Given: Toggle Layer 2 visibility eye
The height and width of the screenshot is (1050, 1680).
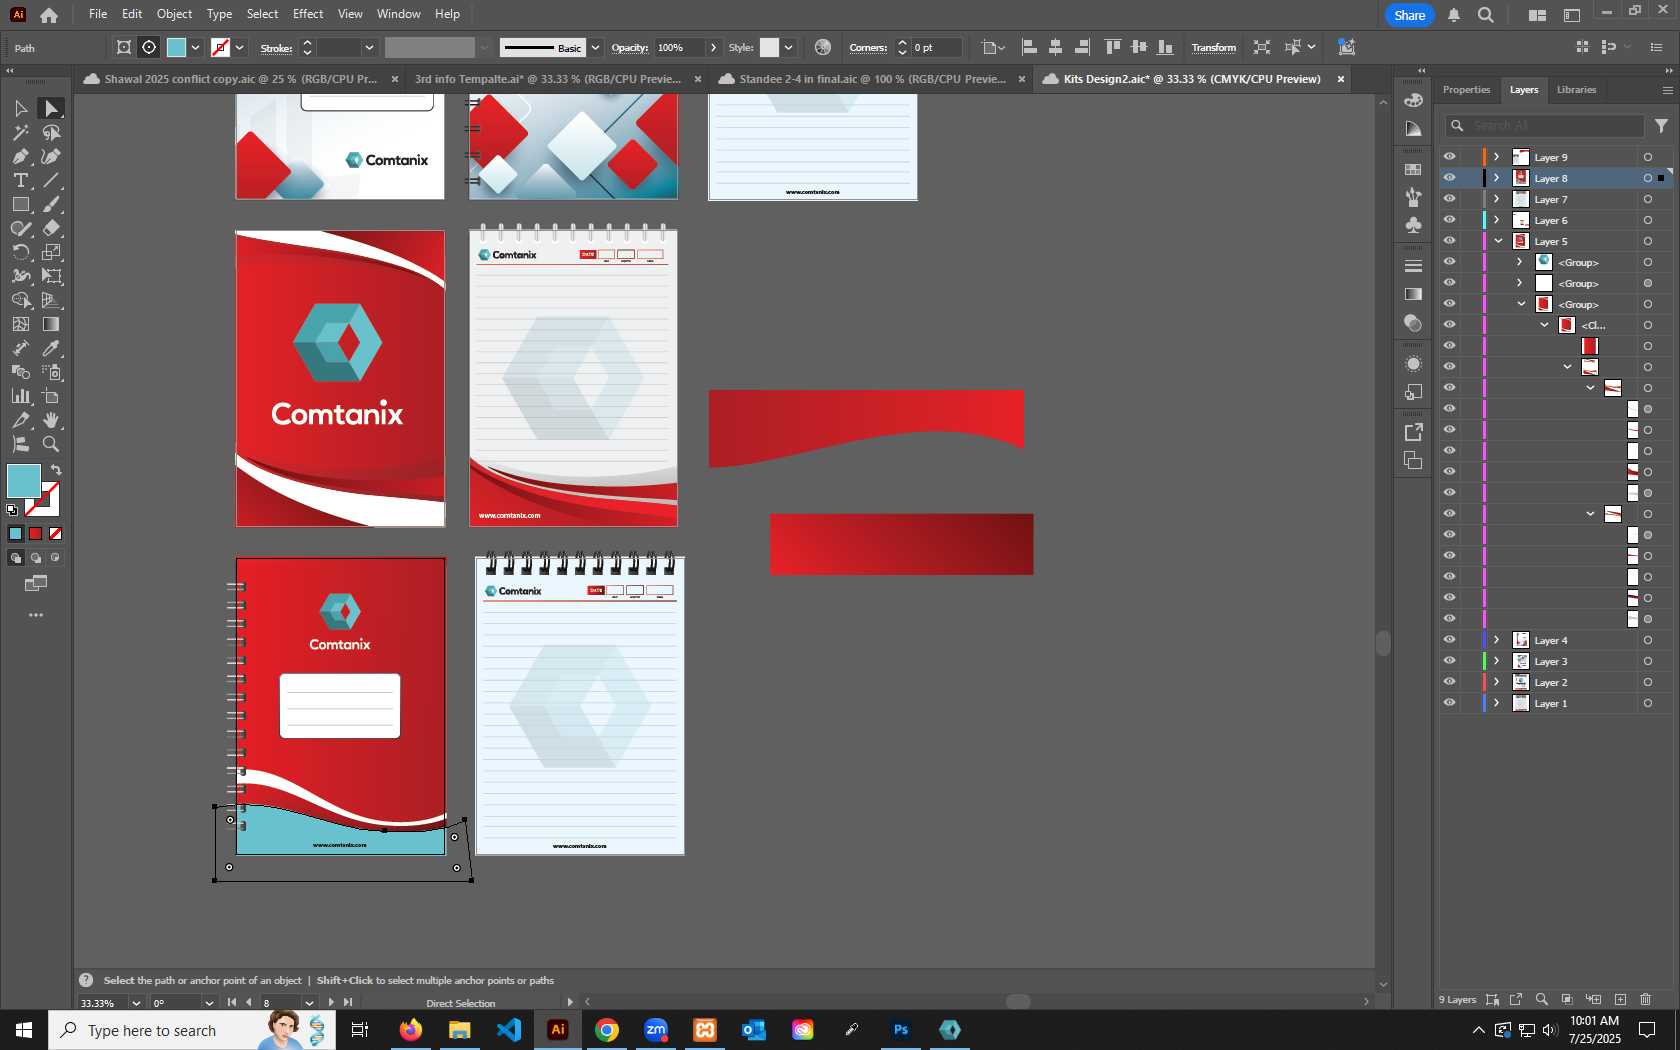Looking at the screenshot, I should point(1449,682).
